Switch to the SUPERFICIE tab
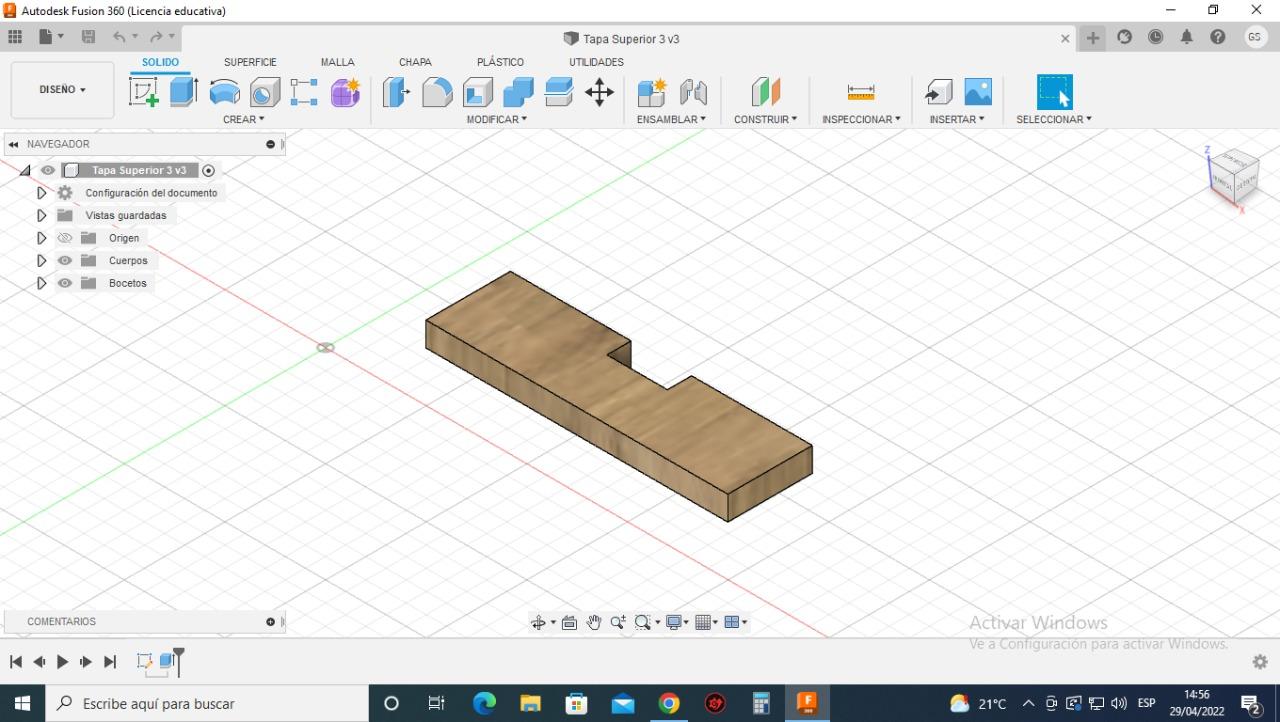This screenshot has width=1280, height=722. pyautogui.click(x=250, y=62)
